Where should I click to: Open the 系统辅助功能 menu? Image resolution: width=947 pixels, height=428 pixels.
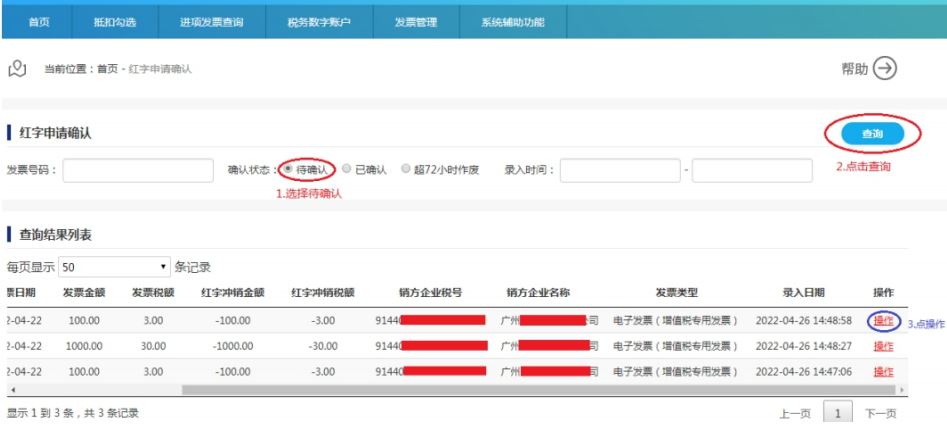[513, 23]
